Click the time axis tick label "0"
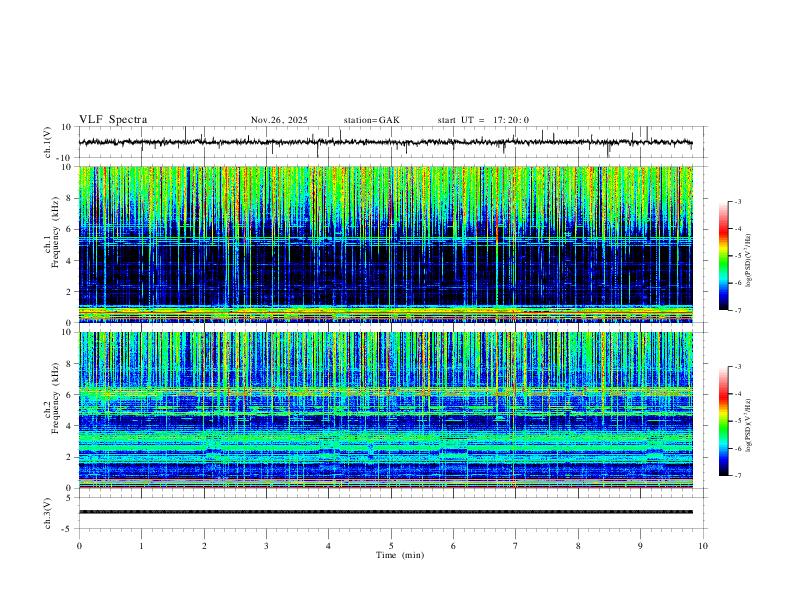Viewport: 792px width, 612px height. click(x=79, y=546)
